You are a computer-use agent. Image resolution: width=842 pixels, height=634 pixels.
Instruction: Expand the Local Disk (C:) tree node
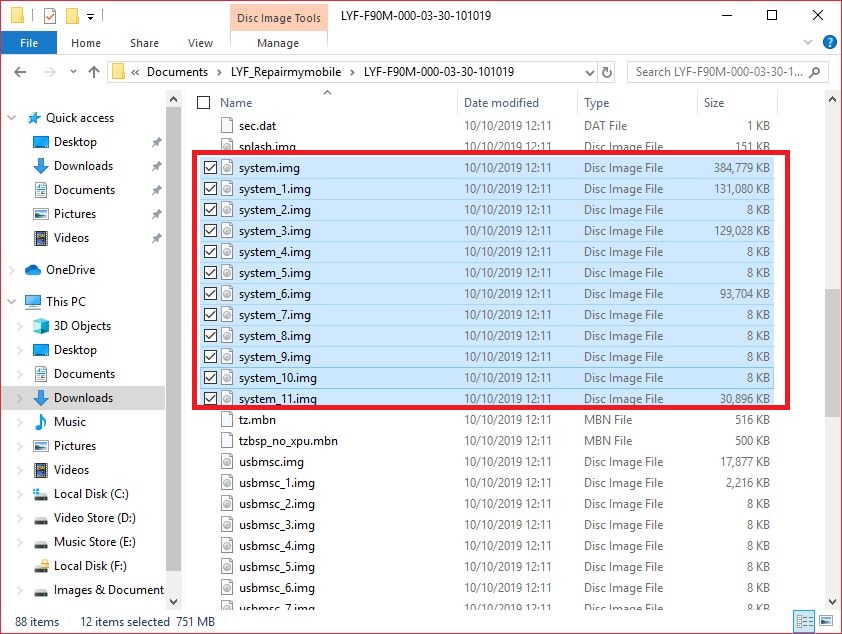20,494
